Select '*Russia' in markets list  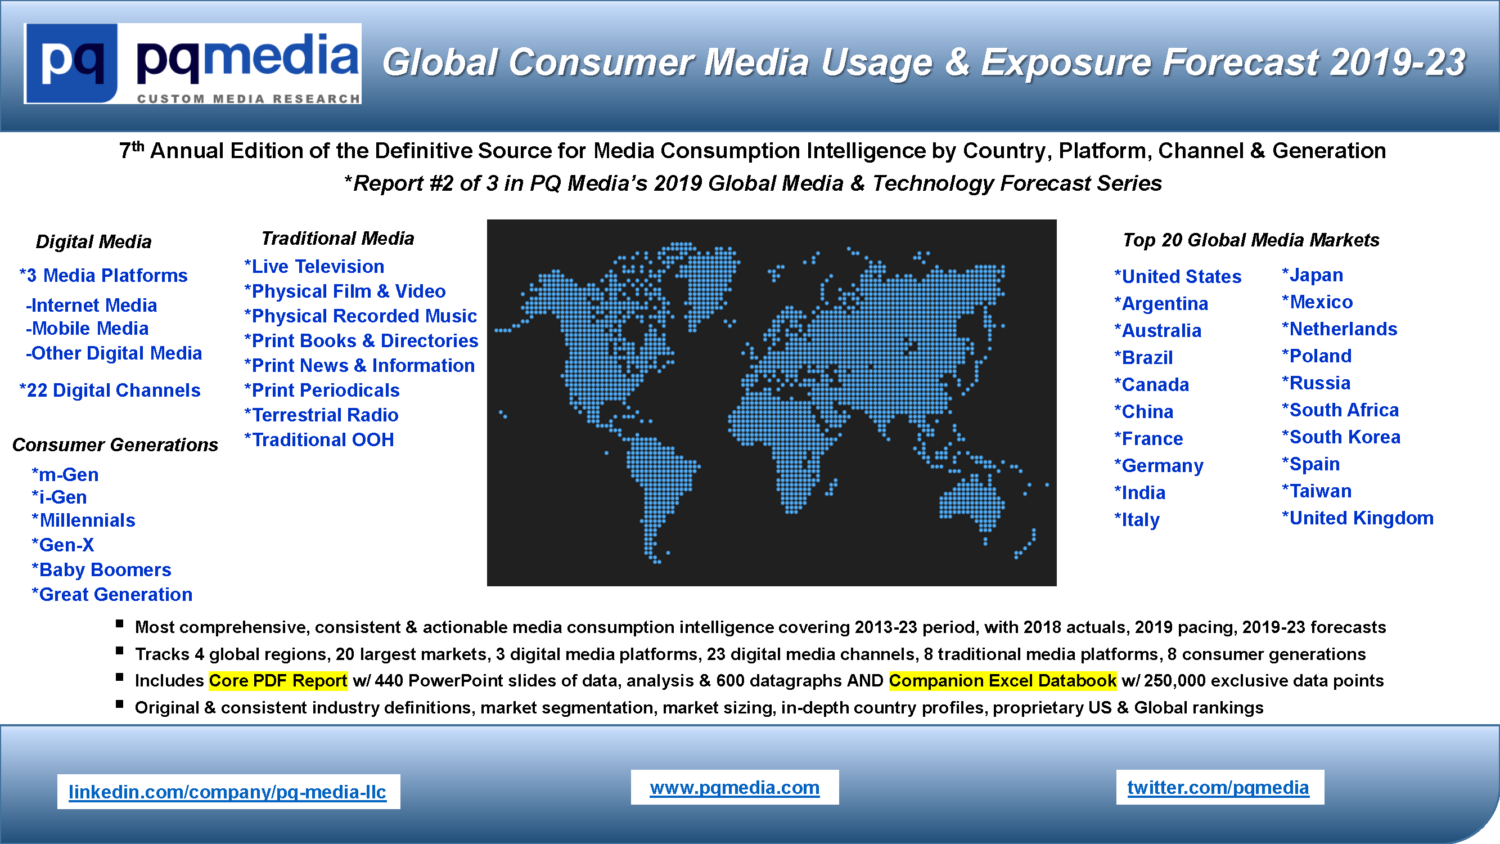[1316, 383]
